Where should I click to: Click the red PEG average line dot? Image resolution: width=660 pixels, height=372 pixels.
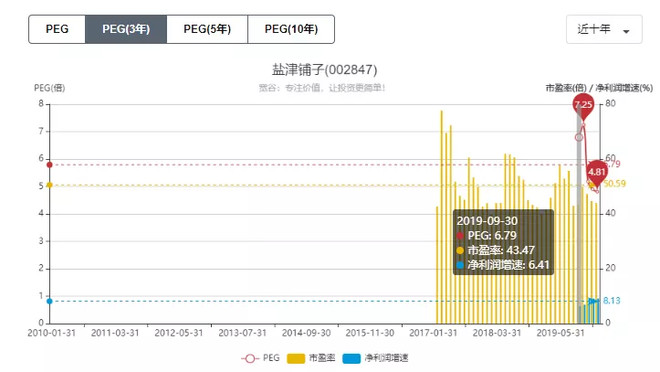pyautogui.click(x=50, y=165)
